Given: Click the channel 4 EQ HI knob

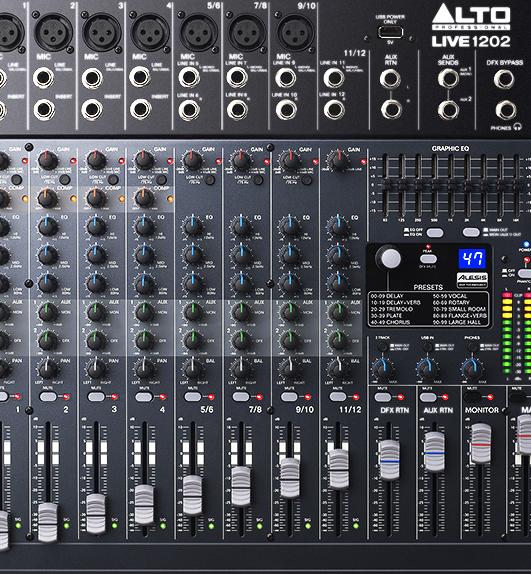Looking at the screenshot, I should point(144,226).
